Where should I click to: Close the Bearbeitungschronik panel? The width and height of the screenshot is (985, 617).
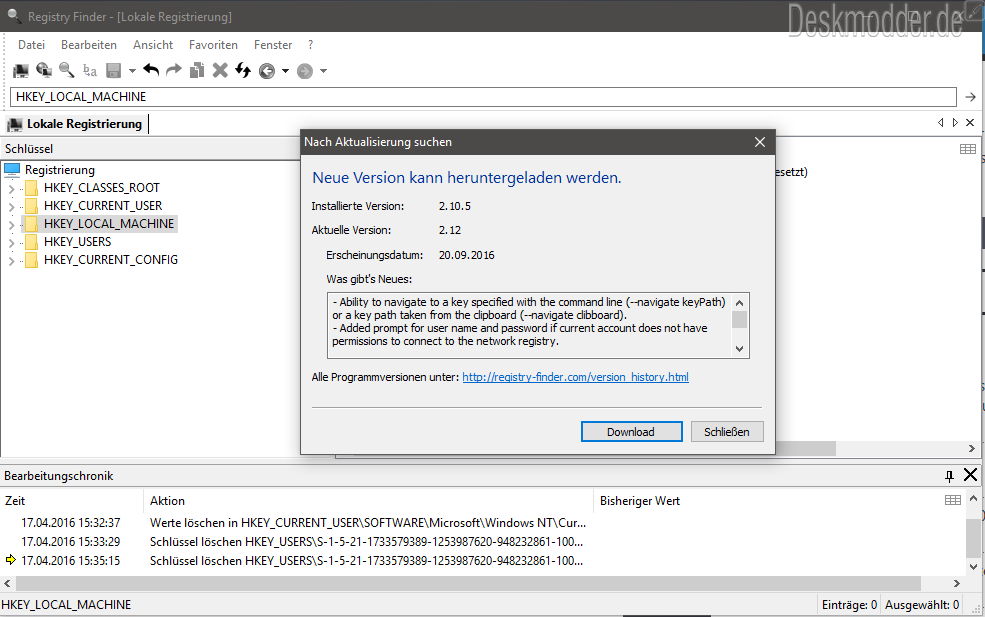[x=971, y=475]
